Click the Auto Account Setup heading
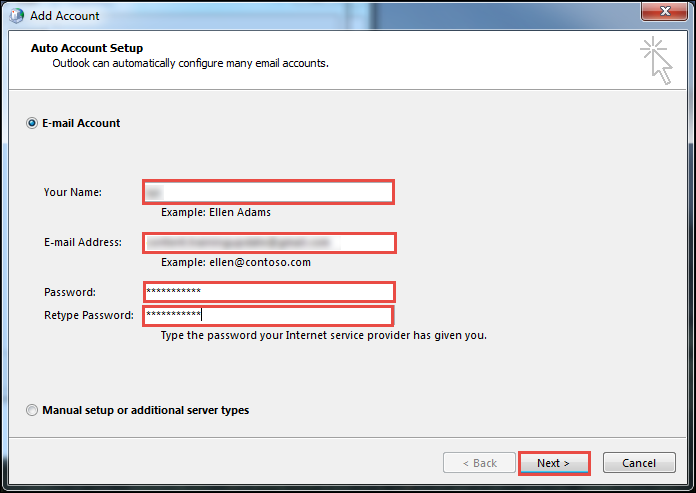This screenshot has width=696, height=493. (87, 48)
